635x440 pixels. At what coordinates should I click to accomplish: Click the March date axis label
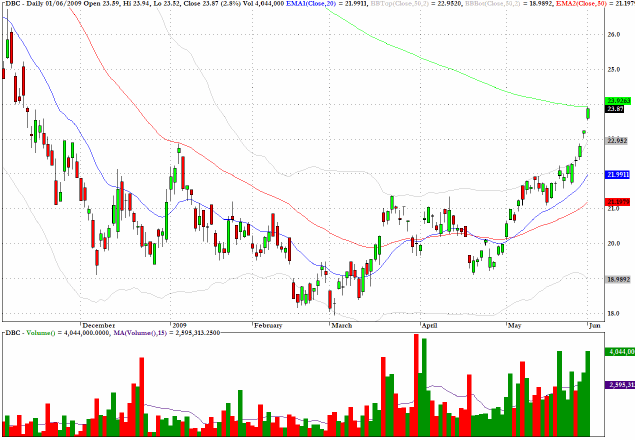pyautogui.click(x=342, y=325)
